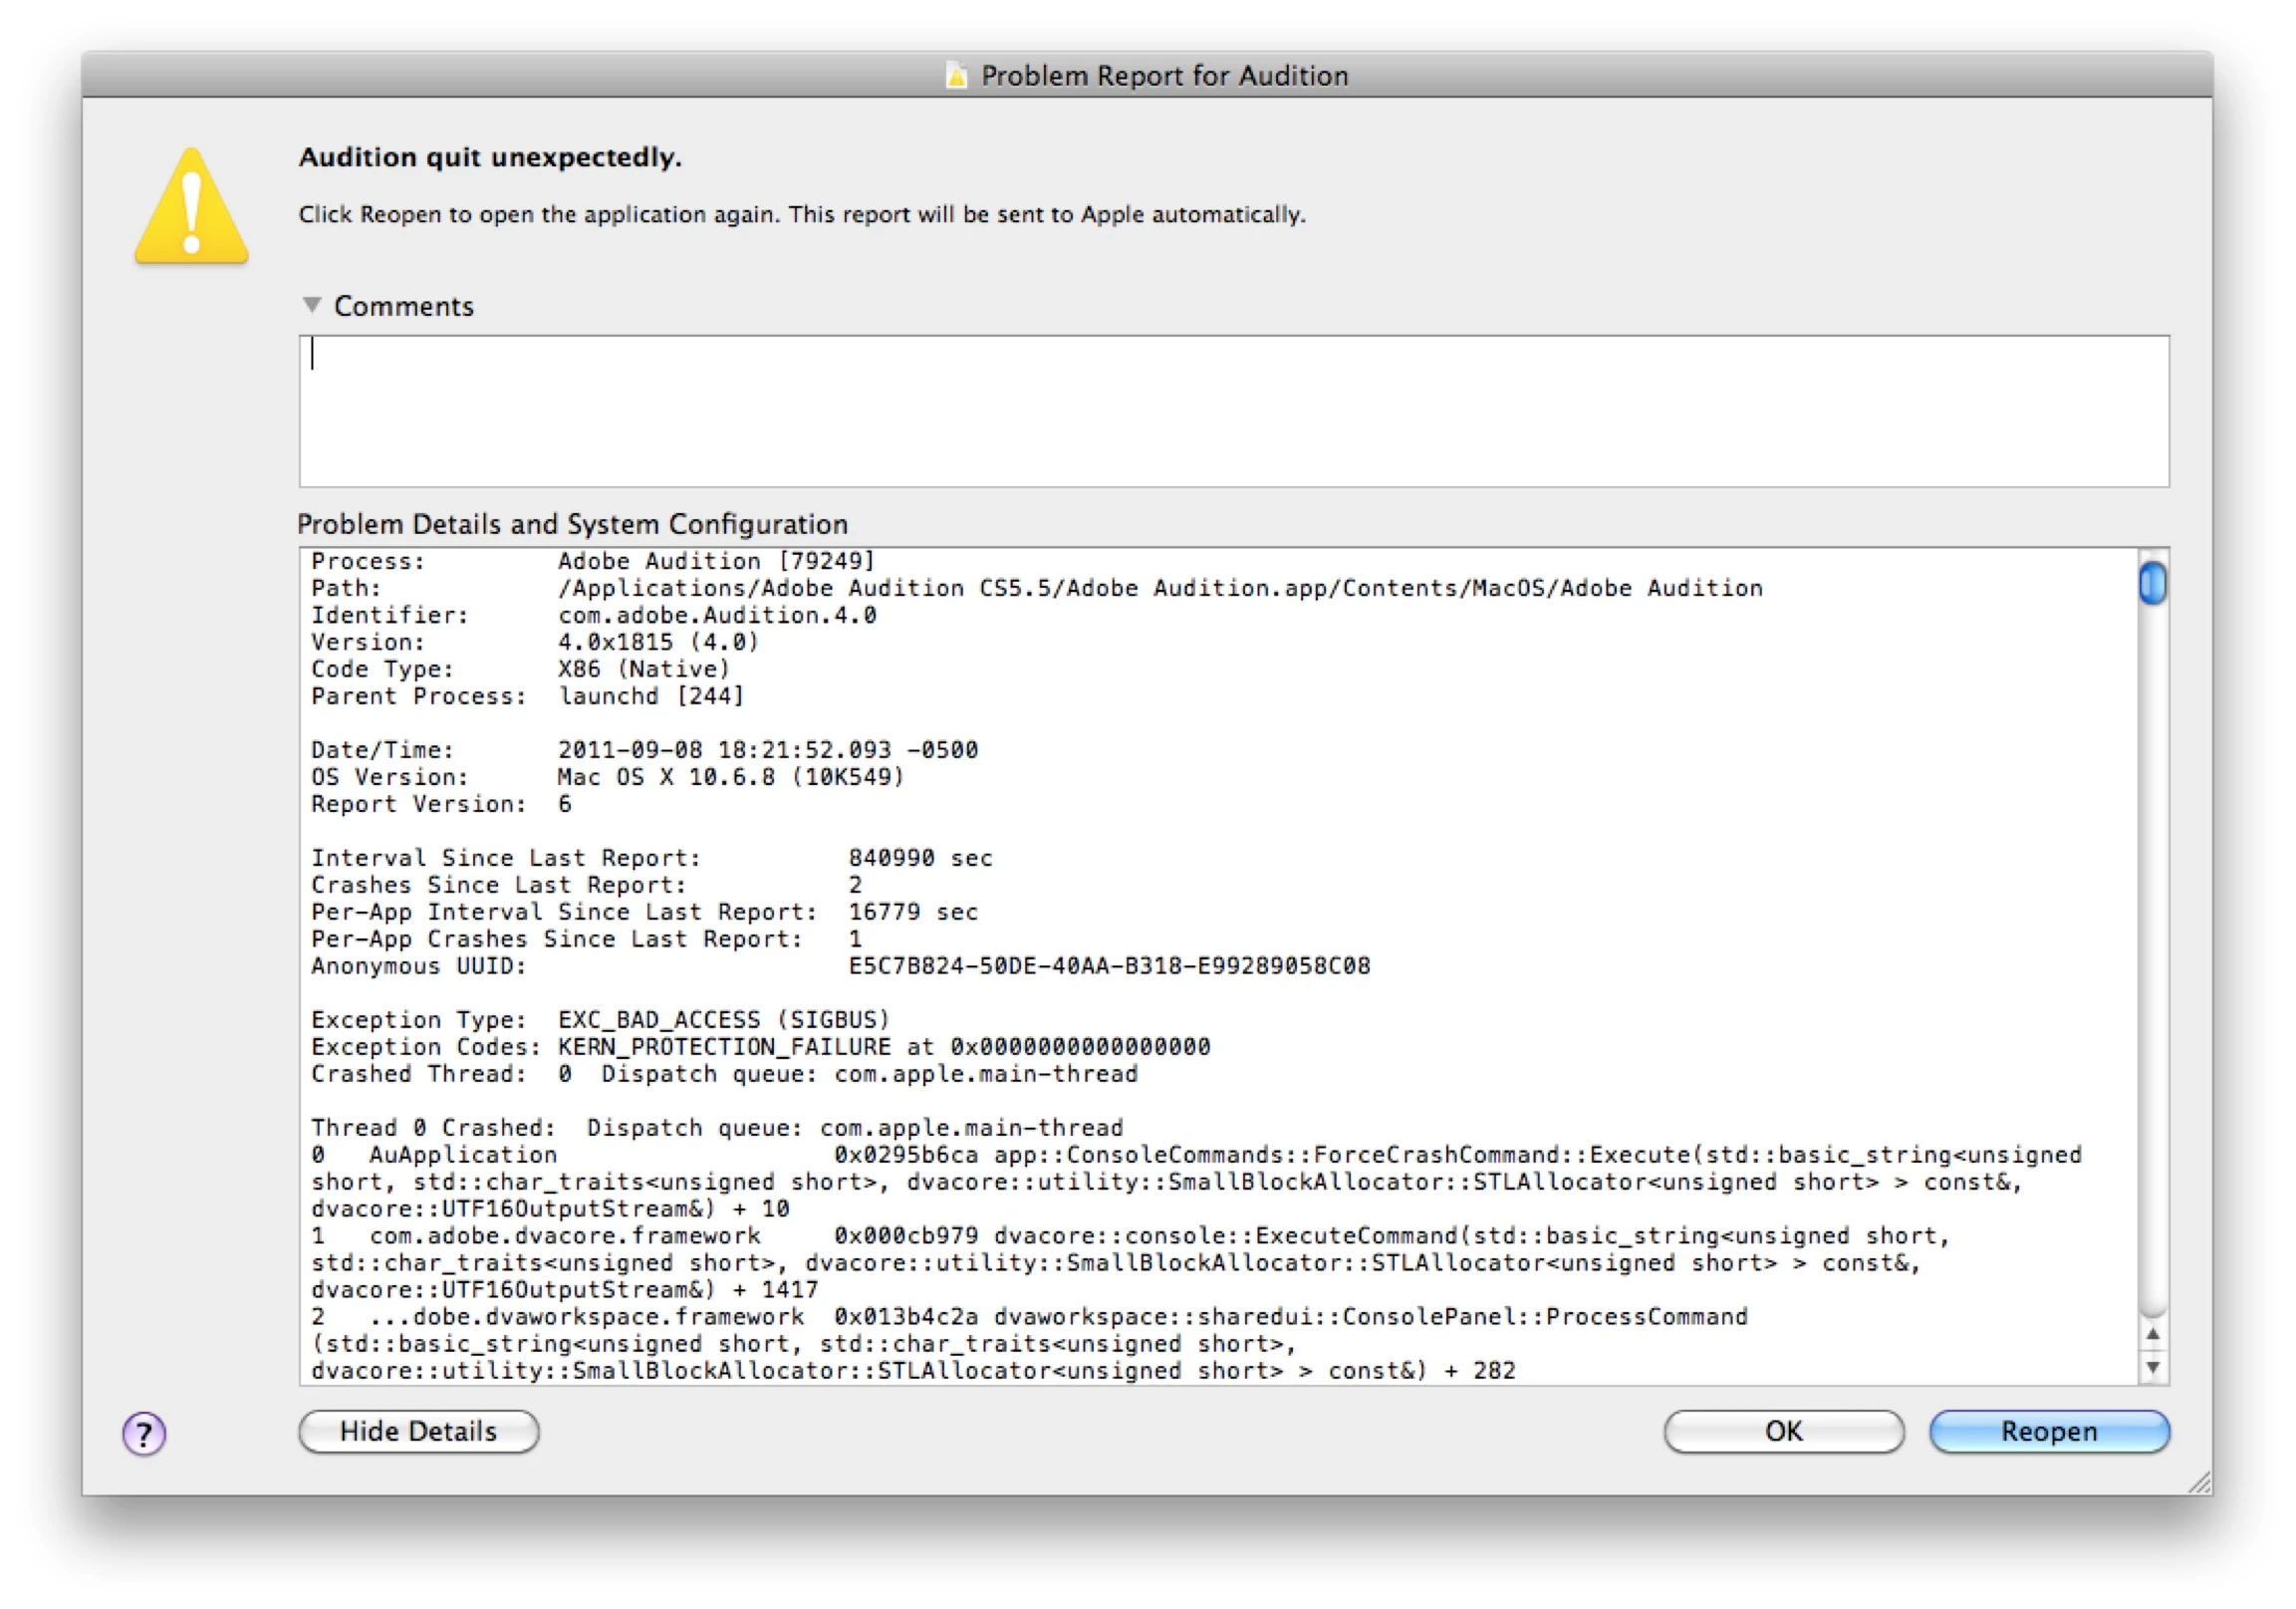Click the Anonymous UUID value text
2296x1609 pixels.
tap(1108, 966)
